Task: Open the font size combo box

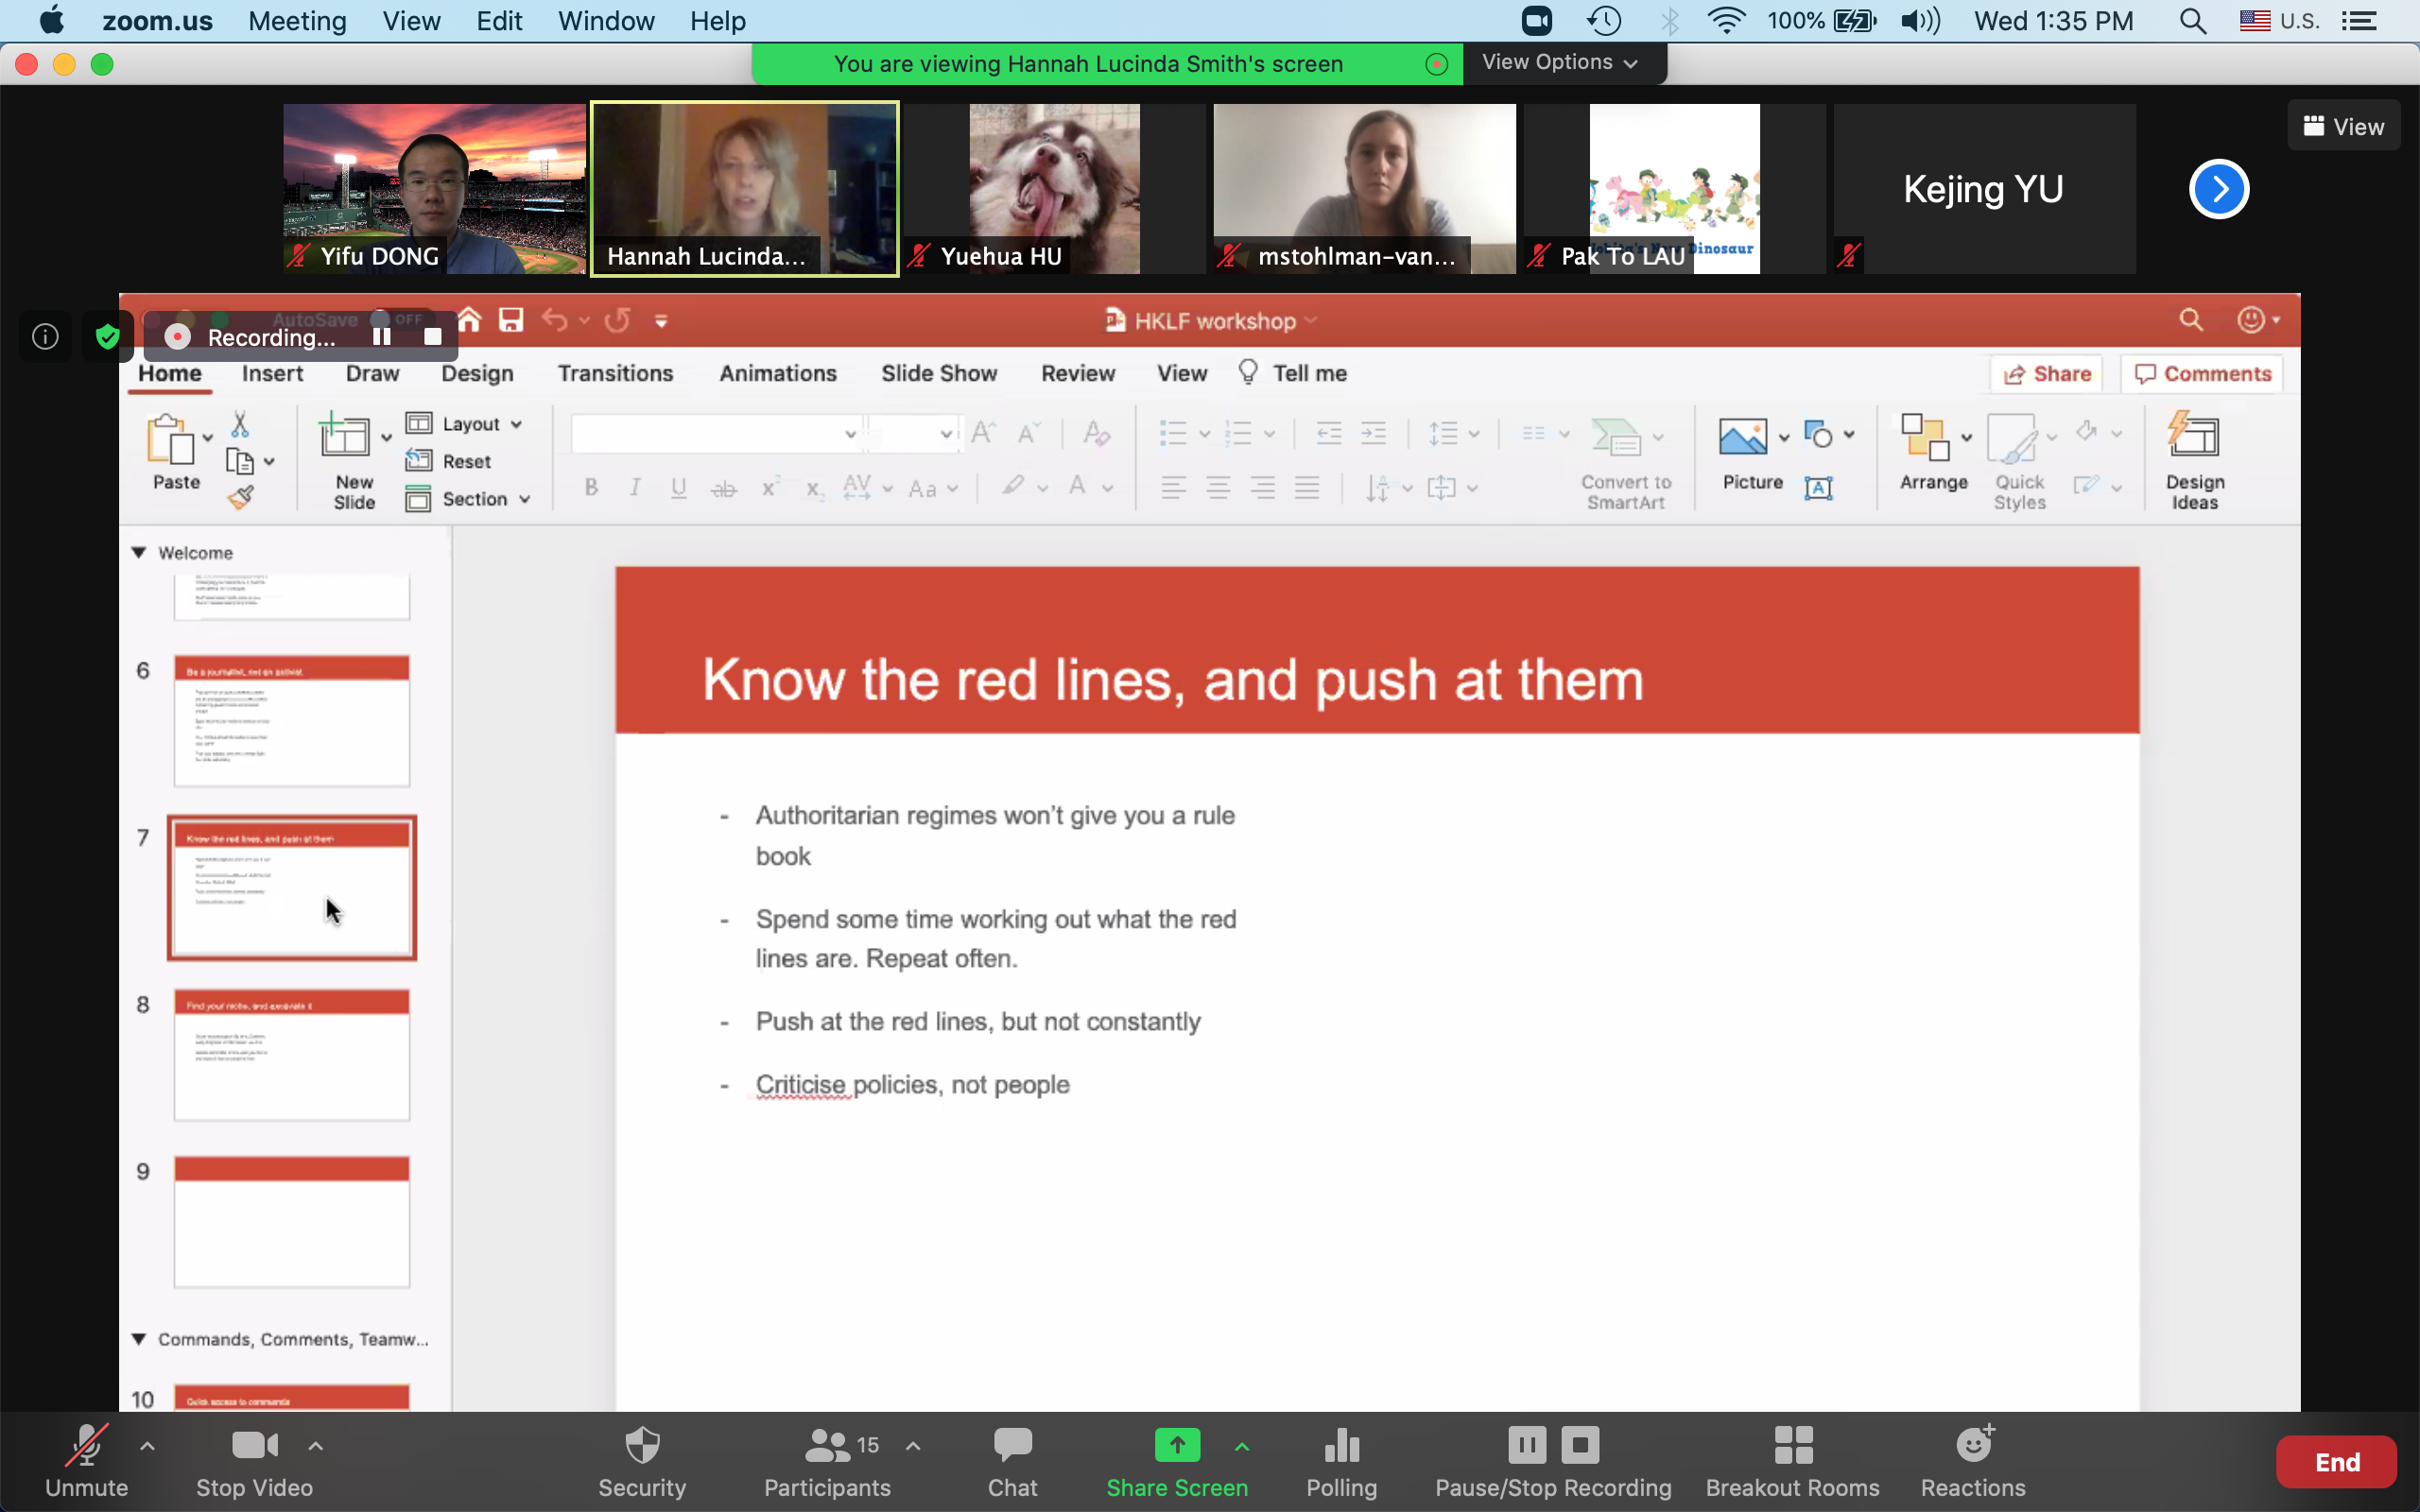Action: [x=912, y=433]
